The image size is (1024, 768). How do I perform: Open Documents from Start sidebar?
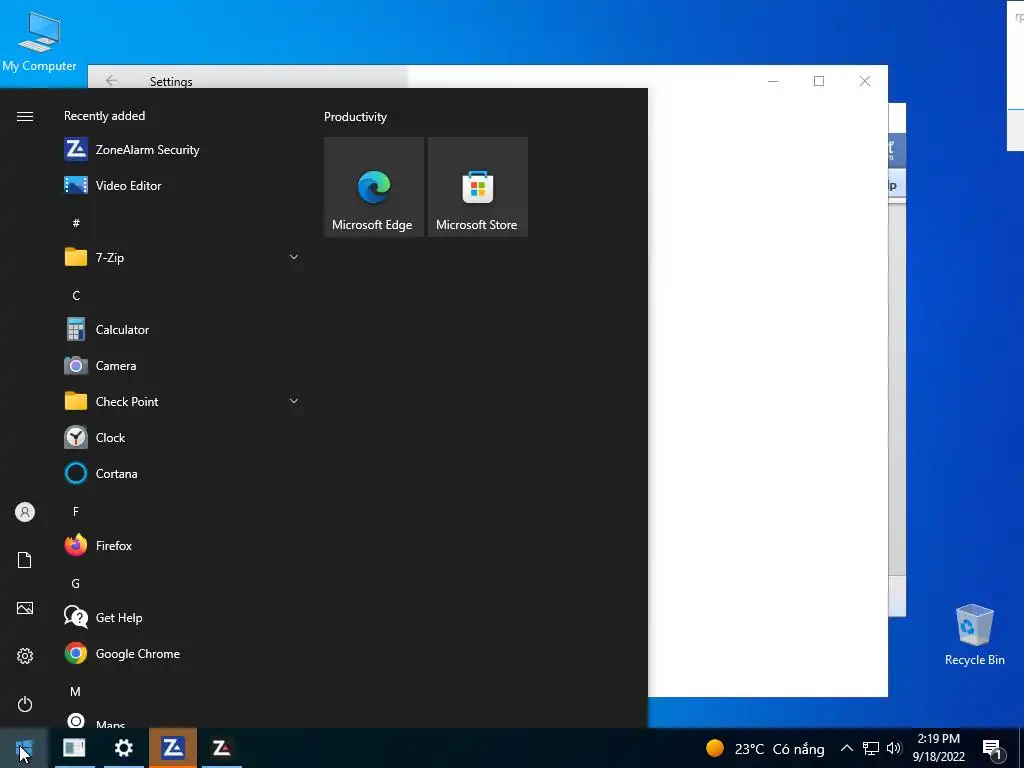tap(25, 560)
